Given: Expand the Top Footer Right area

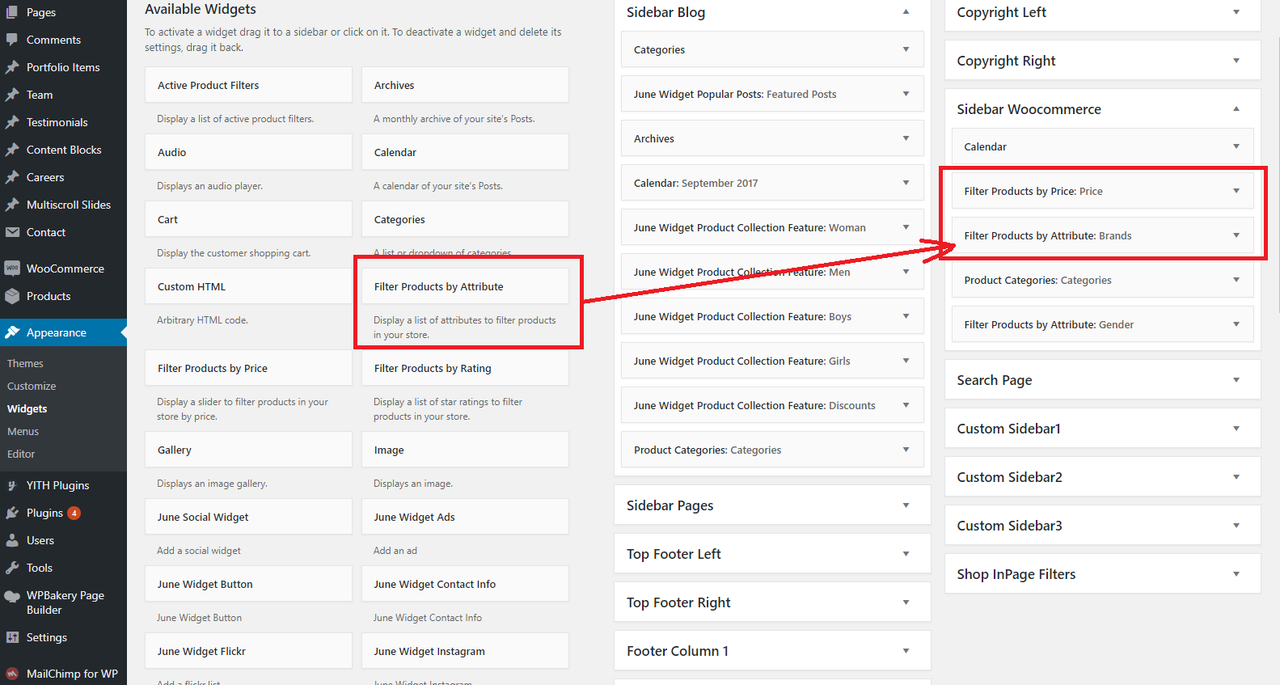Looking at the screenshot, I should click(x=906, y=602).
